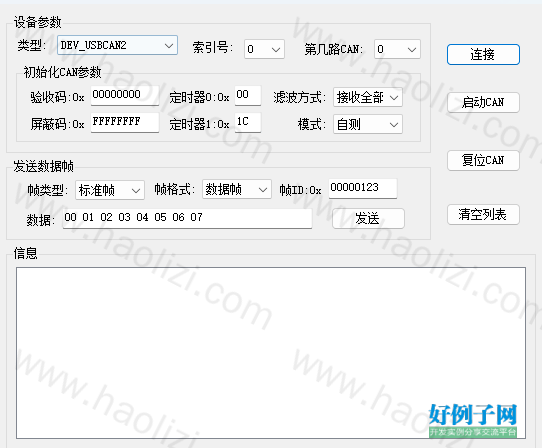Click the 清空列表 button
Viewport: 542px width, 448px height.
click(483, 215)
